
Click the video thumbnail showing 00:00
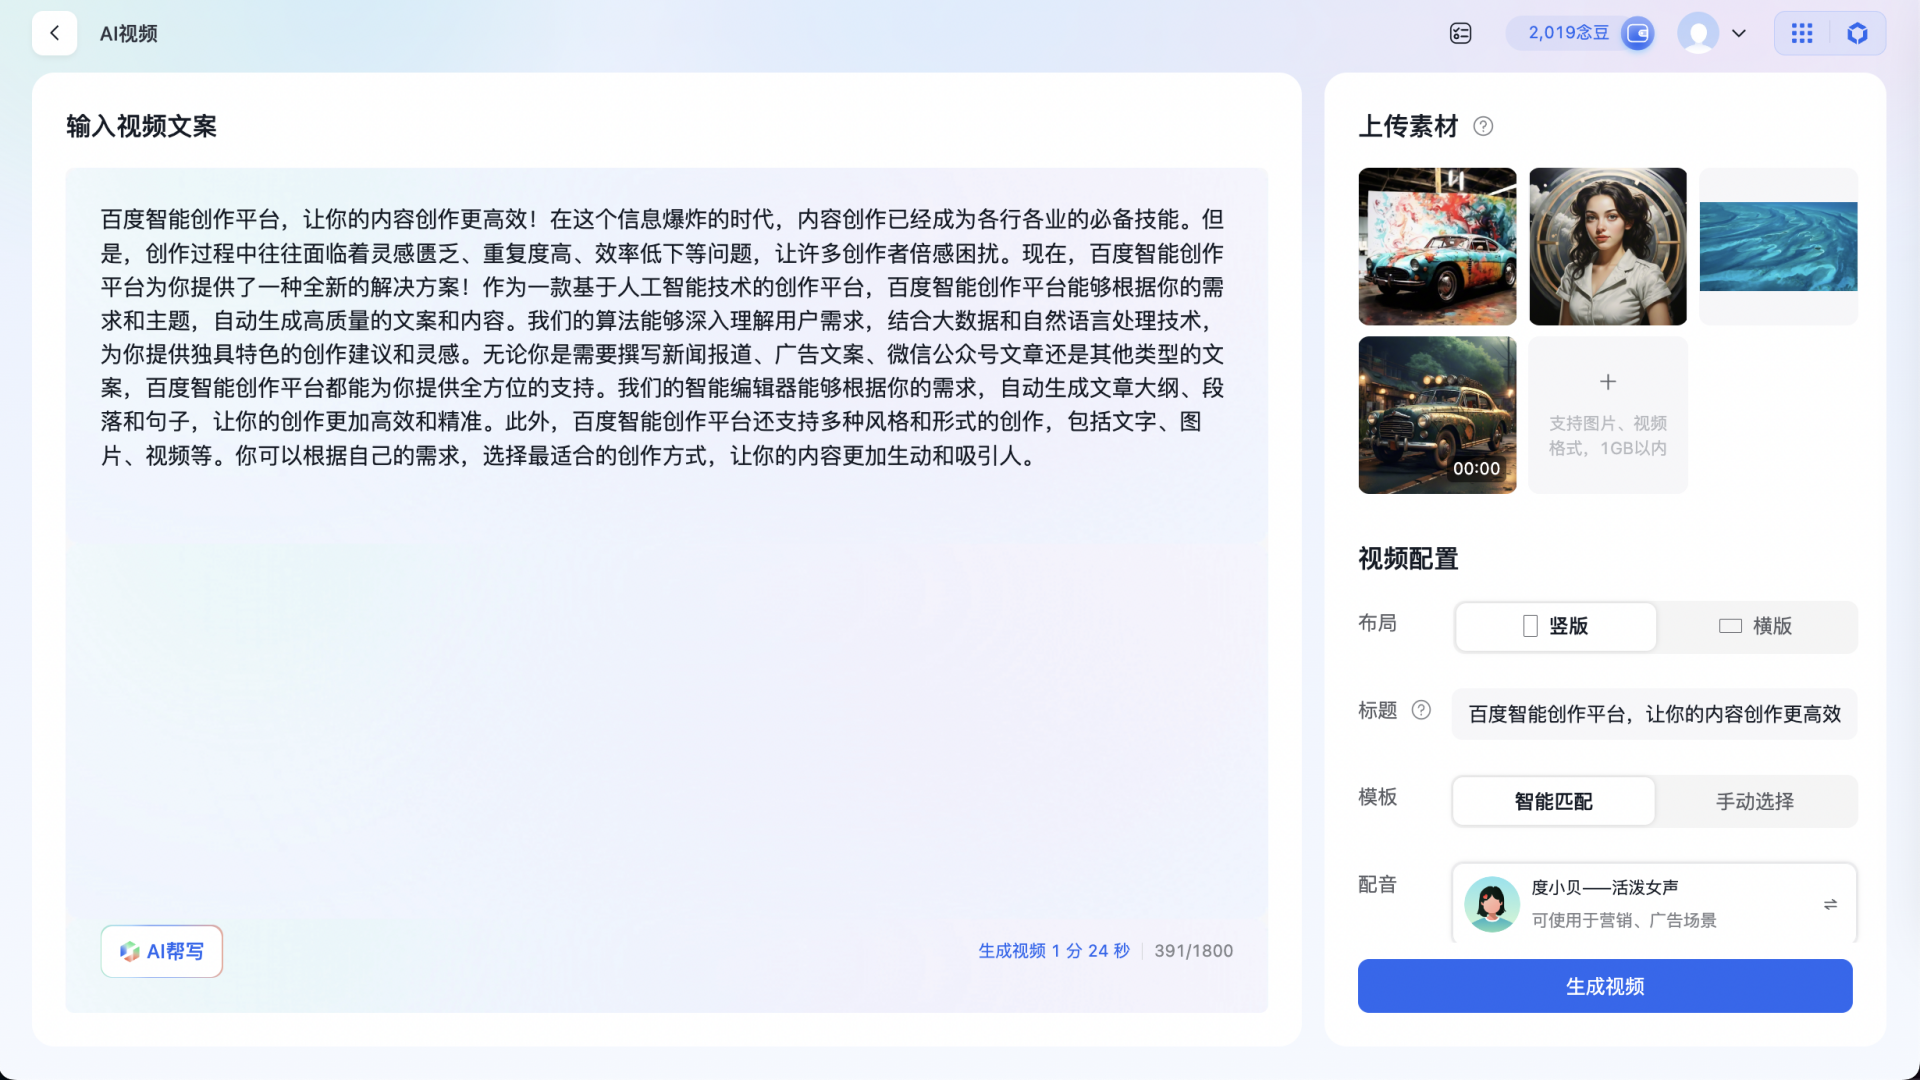point(1437,414)
